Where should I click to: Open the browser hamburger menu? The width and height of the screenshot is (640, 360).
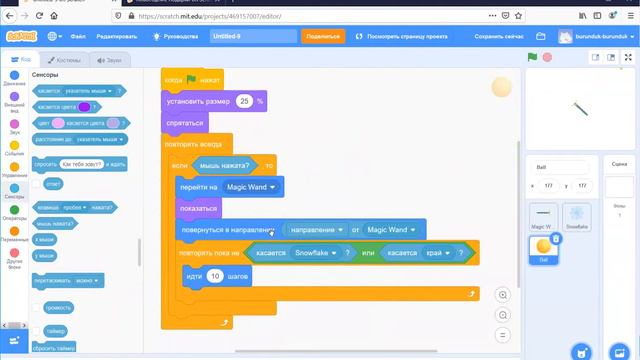click(x=631, y=16)
